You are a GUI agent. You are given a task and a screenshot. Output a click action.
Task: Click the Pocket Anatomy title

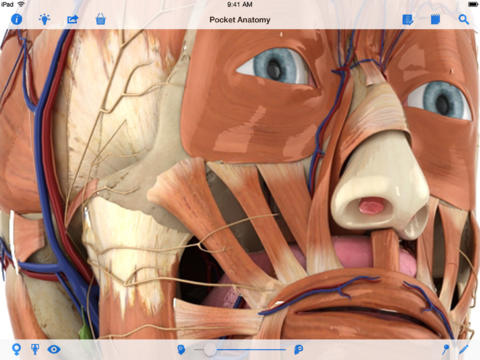(x=240, y=20)
